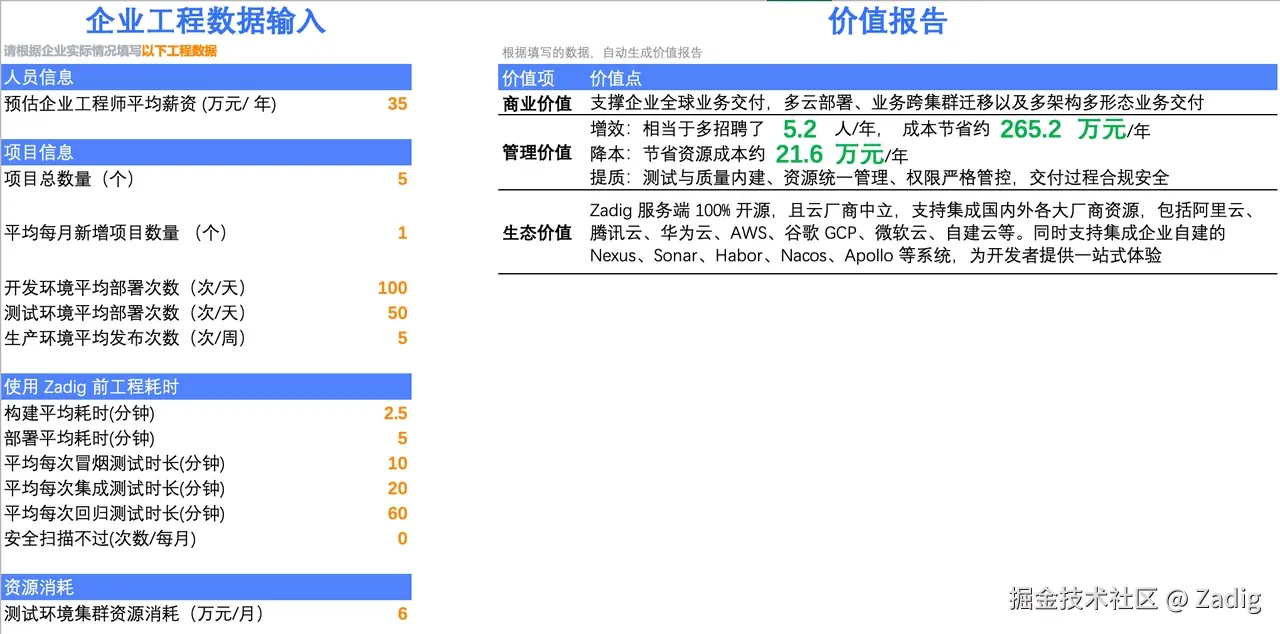1280x634 pixels.
Task: Select label 平均每次冒烟测试时长
Action: coord(115,463)
